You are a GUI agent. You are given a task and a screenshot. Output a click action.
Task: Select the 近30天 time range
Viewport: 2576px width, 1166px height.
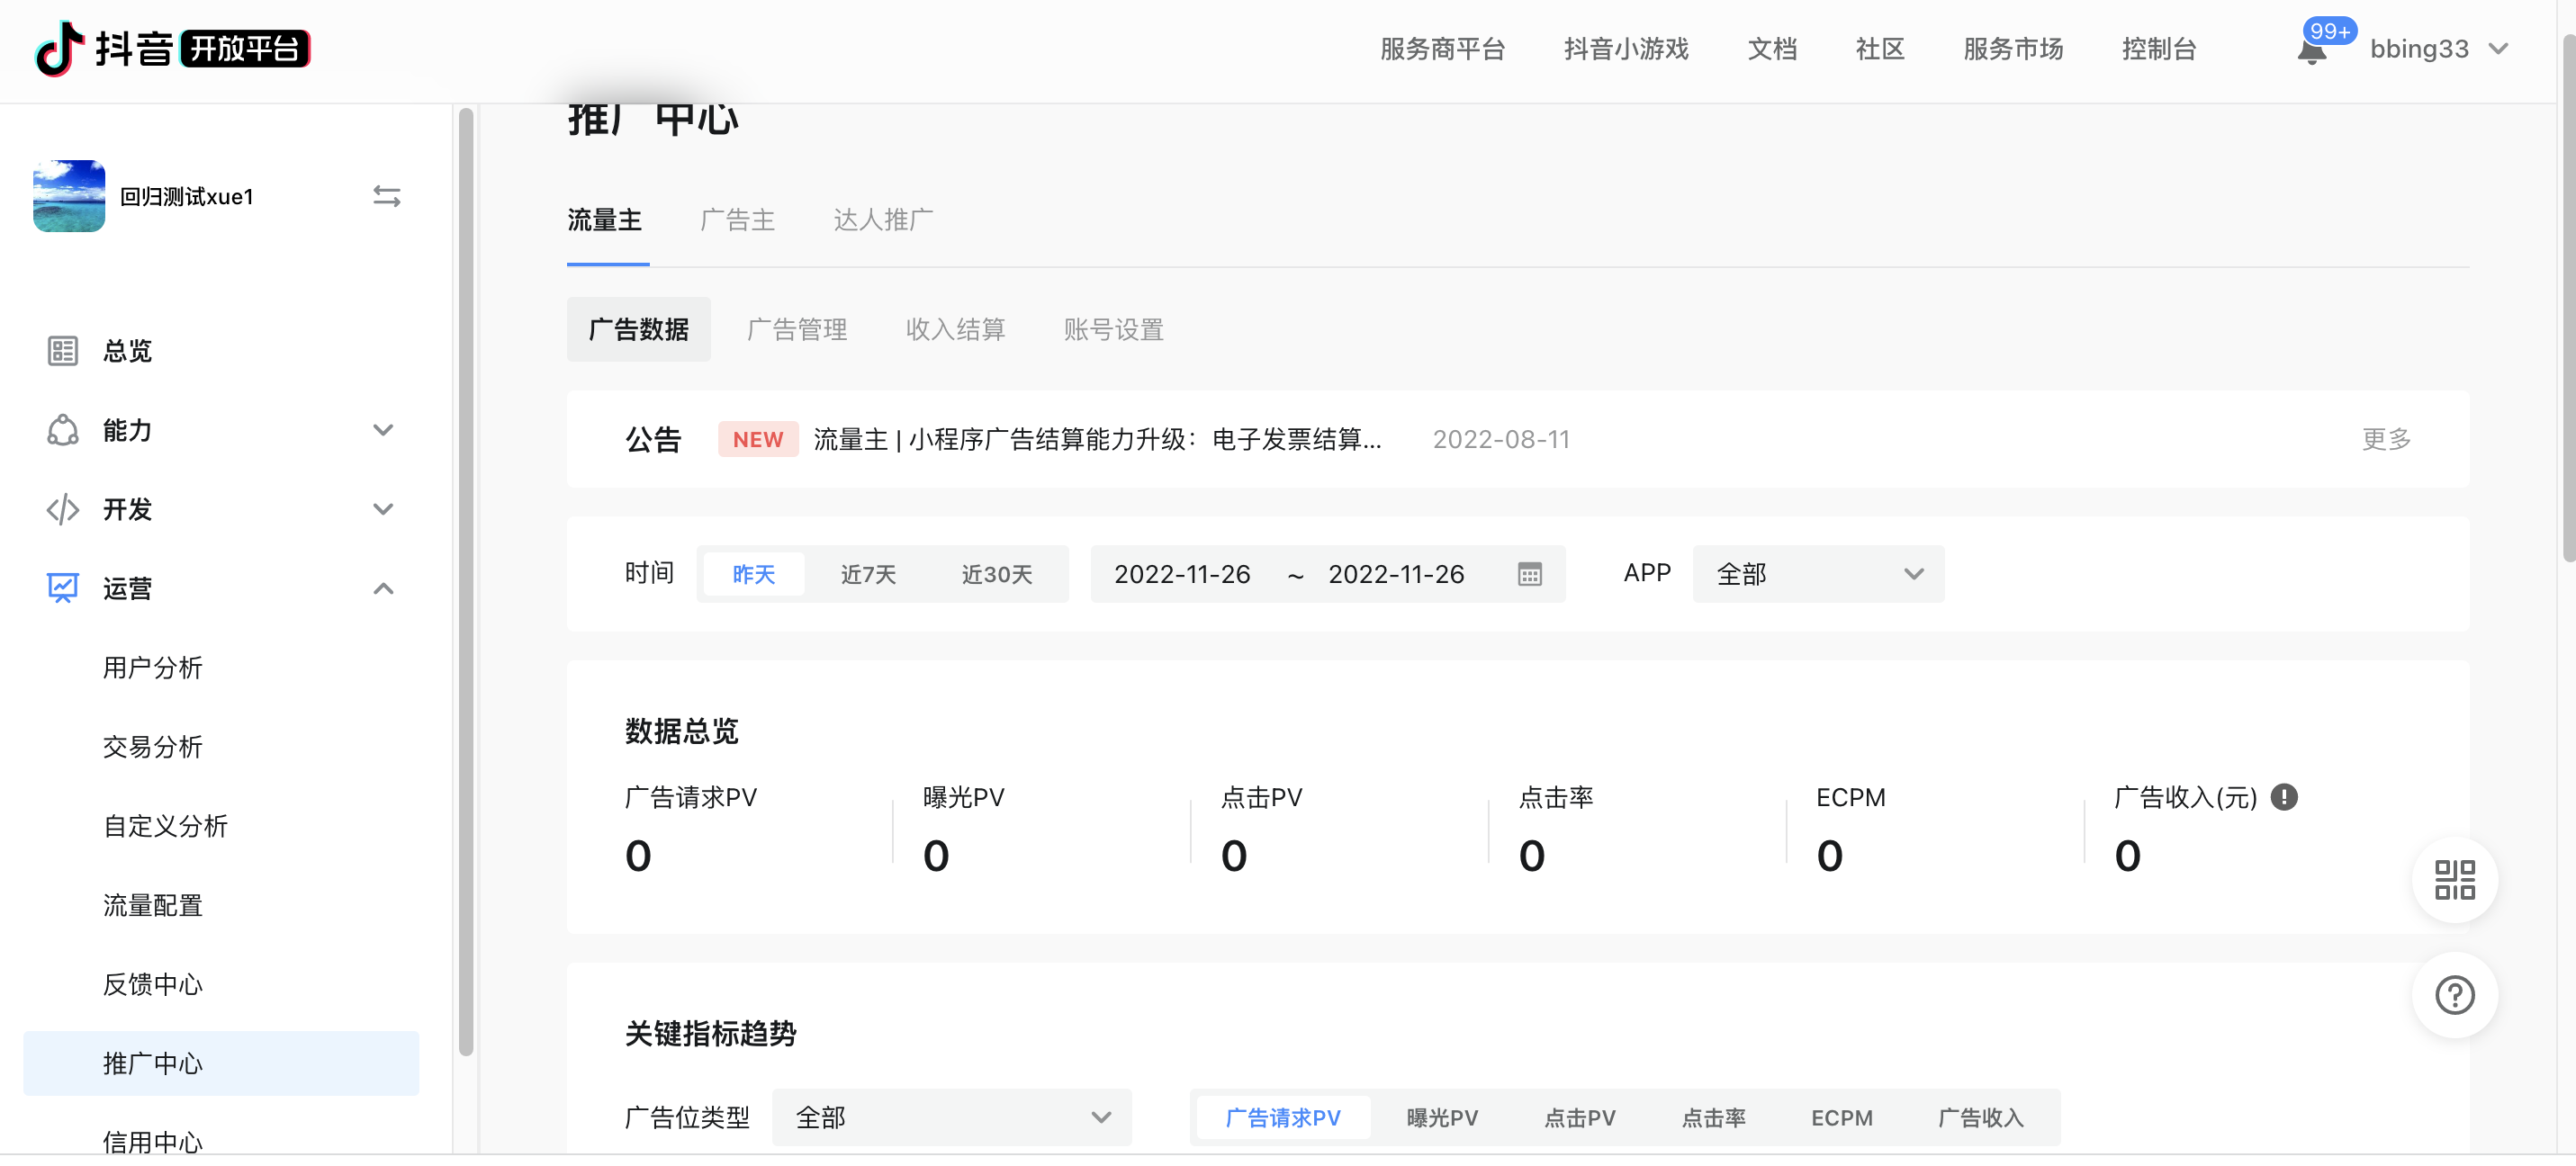click(997, 574)
